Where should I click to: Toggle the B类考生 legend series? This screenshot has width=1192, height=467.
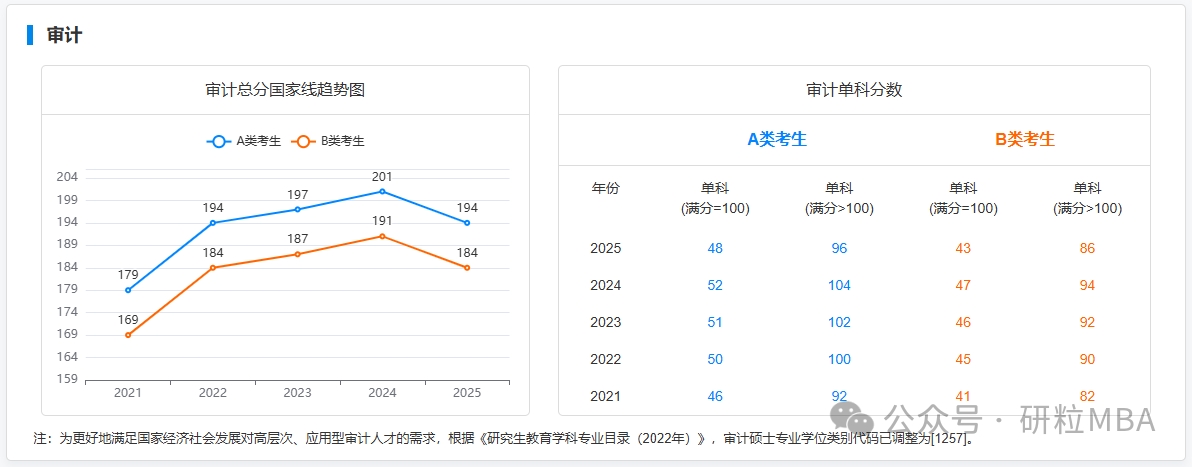(x=328, y=141)
